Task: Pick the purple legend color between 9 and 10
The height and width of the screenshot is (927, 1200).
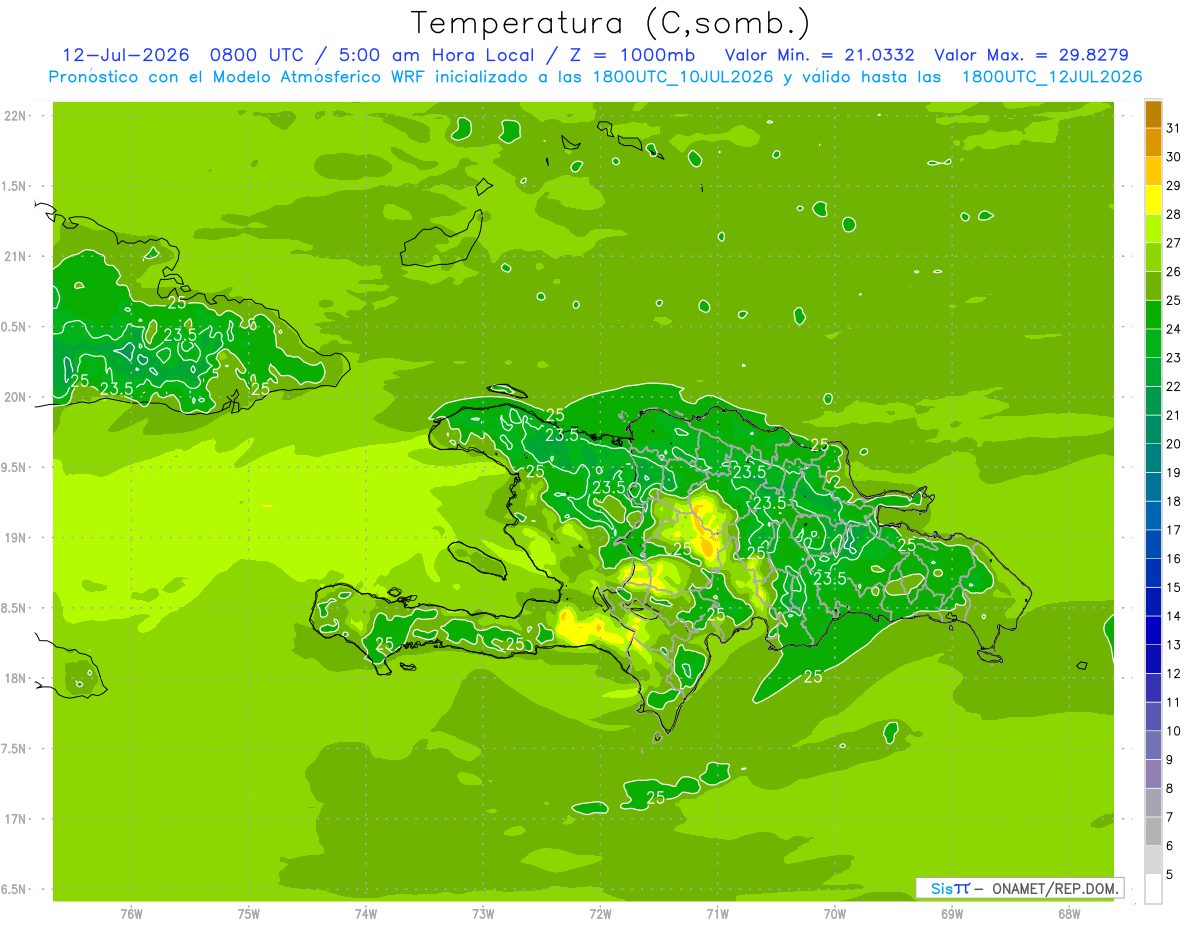Action: coord(1153,745)
